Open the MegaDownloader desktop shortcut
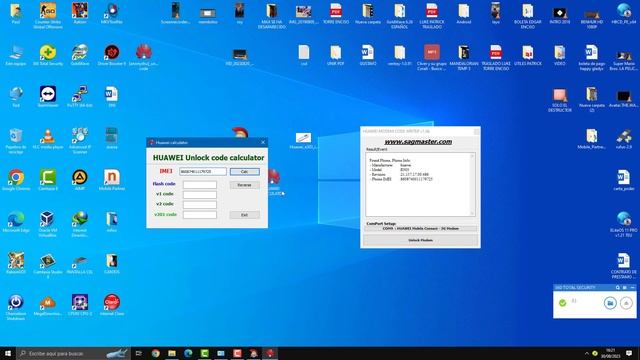Screen dimensions: 640x360 tap(48, 305)
